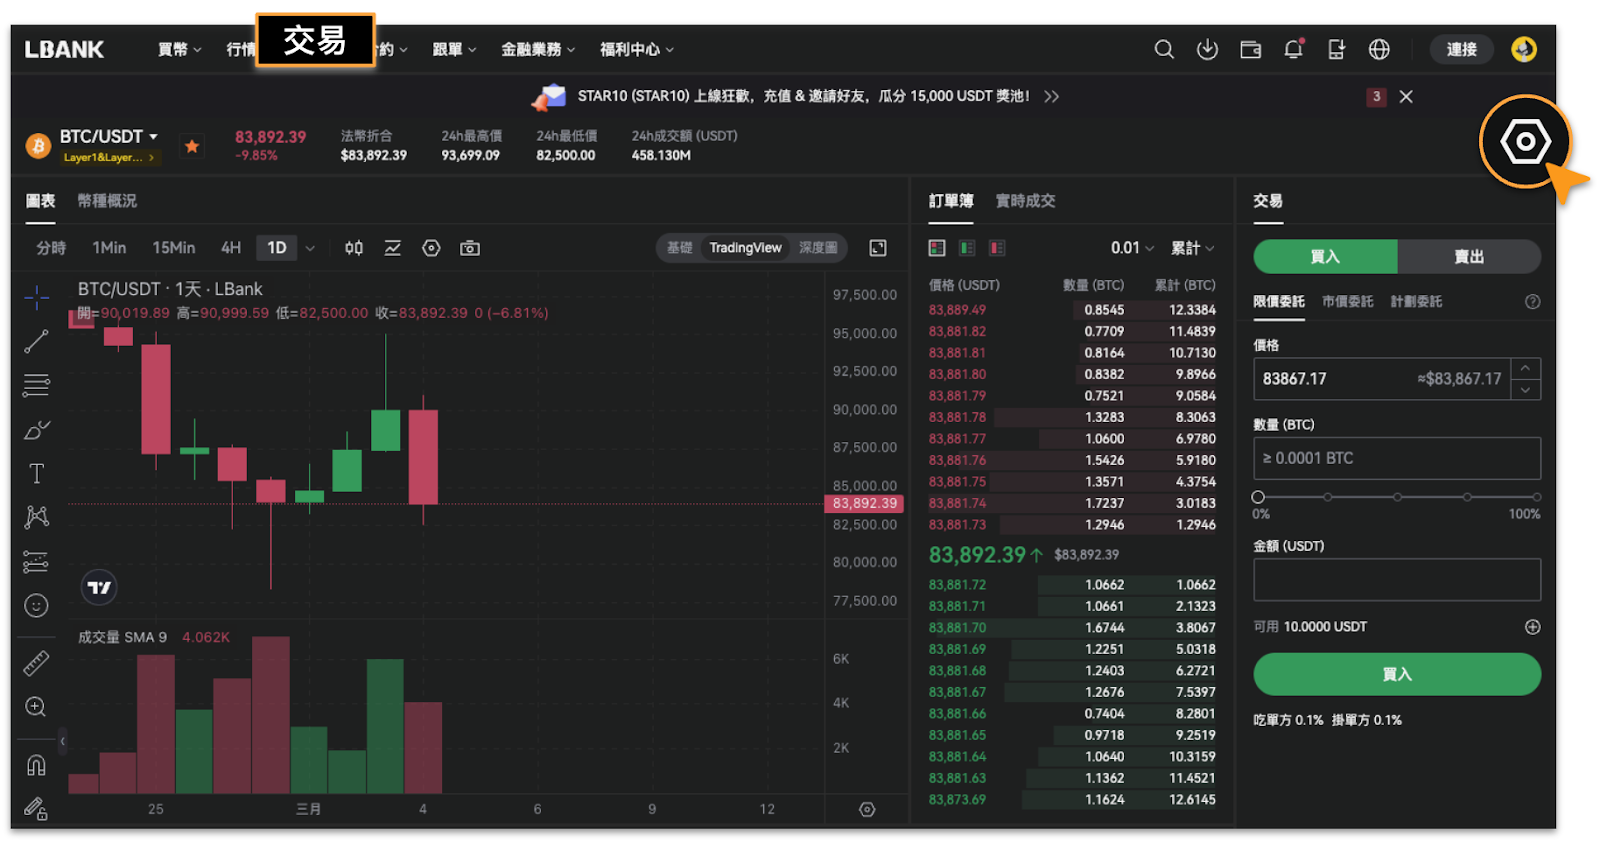Viewport: 1600px width, 843px height.
Task: Toggle BTC/USDT favorite star
Action: [x=192, y=146]
